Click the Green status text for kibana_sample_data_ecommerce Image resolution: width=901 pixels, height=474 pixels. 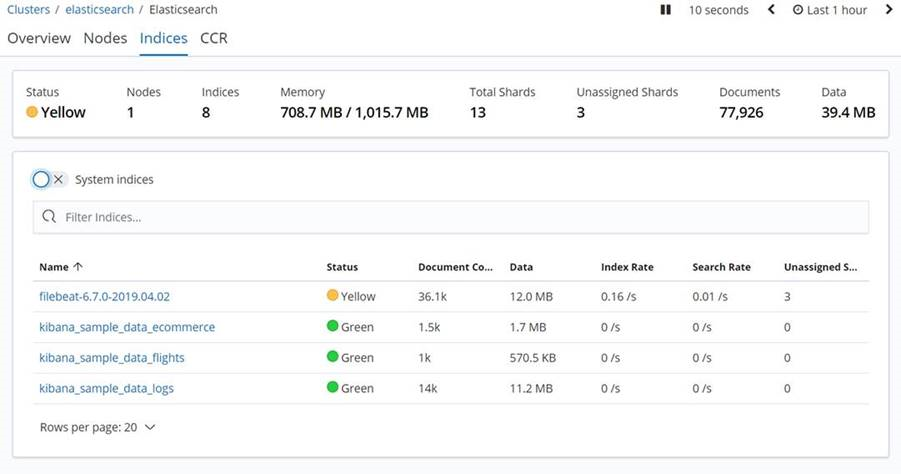click(357, 327)
